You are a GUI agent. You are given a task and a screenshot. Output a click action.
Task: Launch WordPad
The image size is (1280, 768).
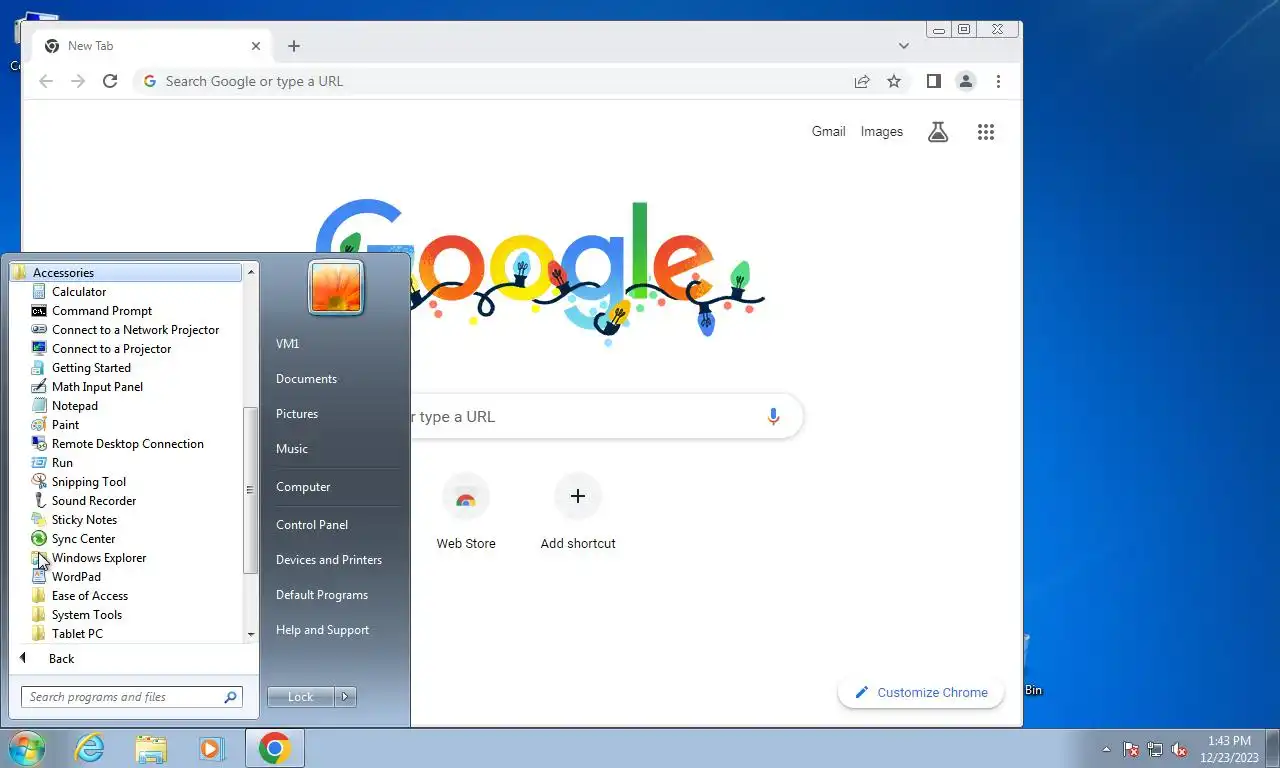(76, 577)
